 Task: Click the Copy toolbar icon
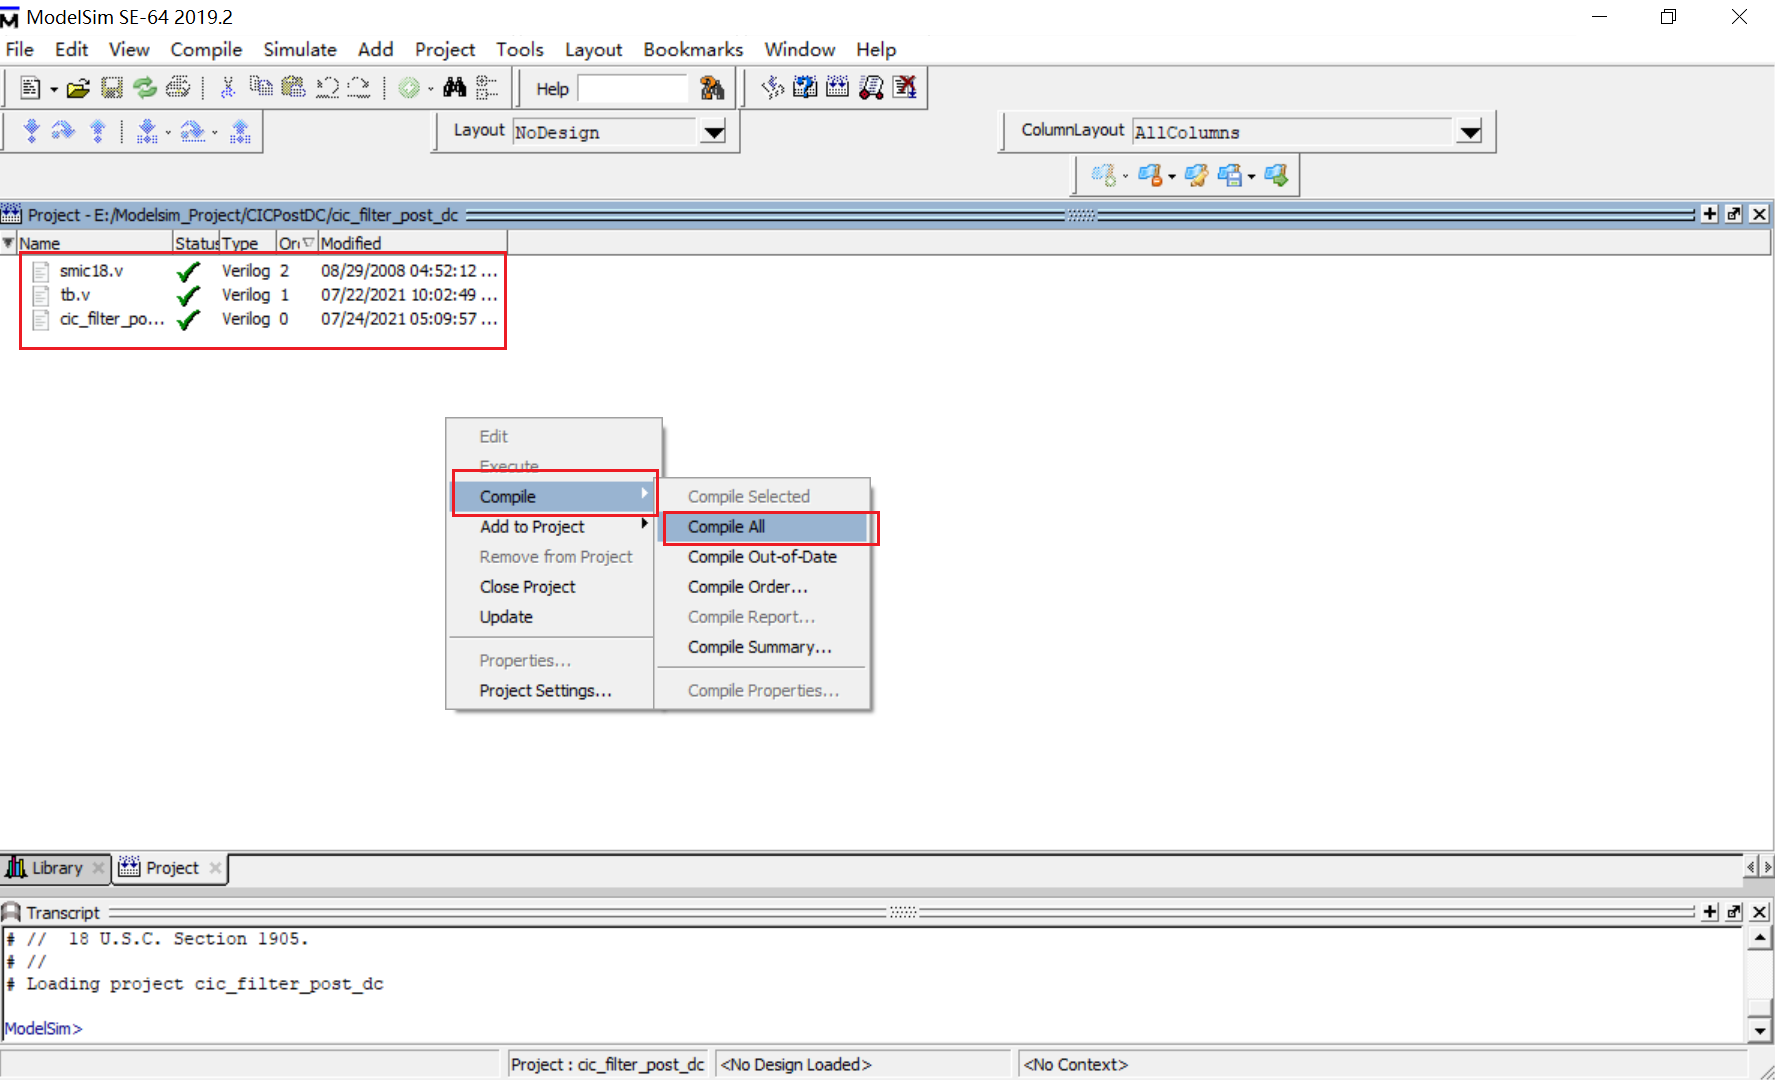(x=261, y=87)
